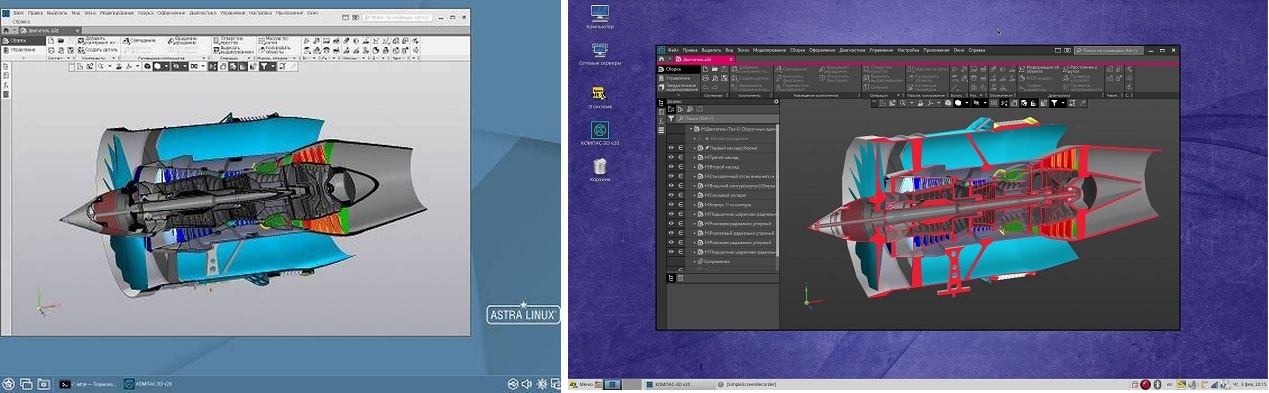Select the Сборка toolset in dark window
The image size is (1269, 393).
pos(673,69)
